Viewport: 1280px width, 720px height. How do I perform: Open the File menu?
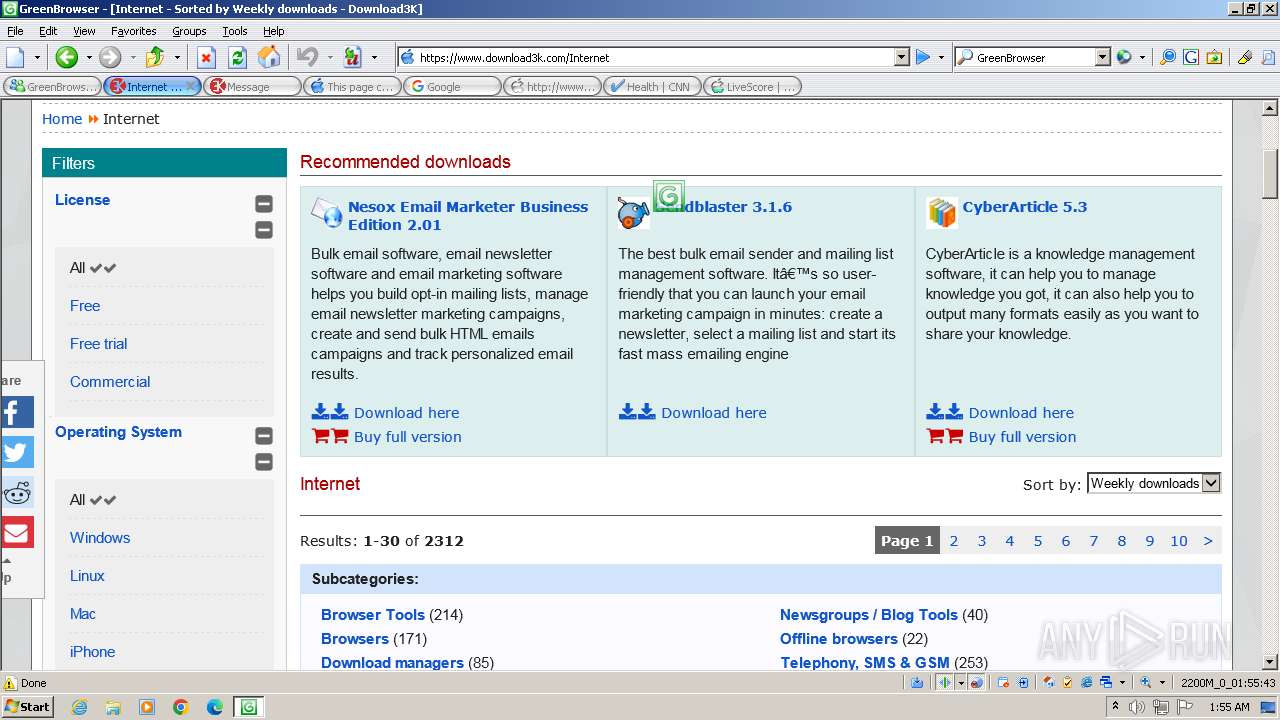click(x=15, y=31)
